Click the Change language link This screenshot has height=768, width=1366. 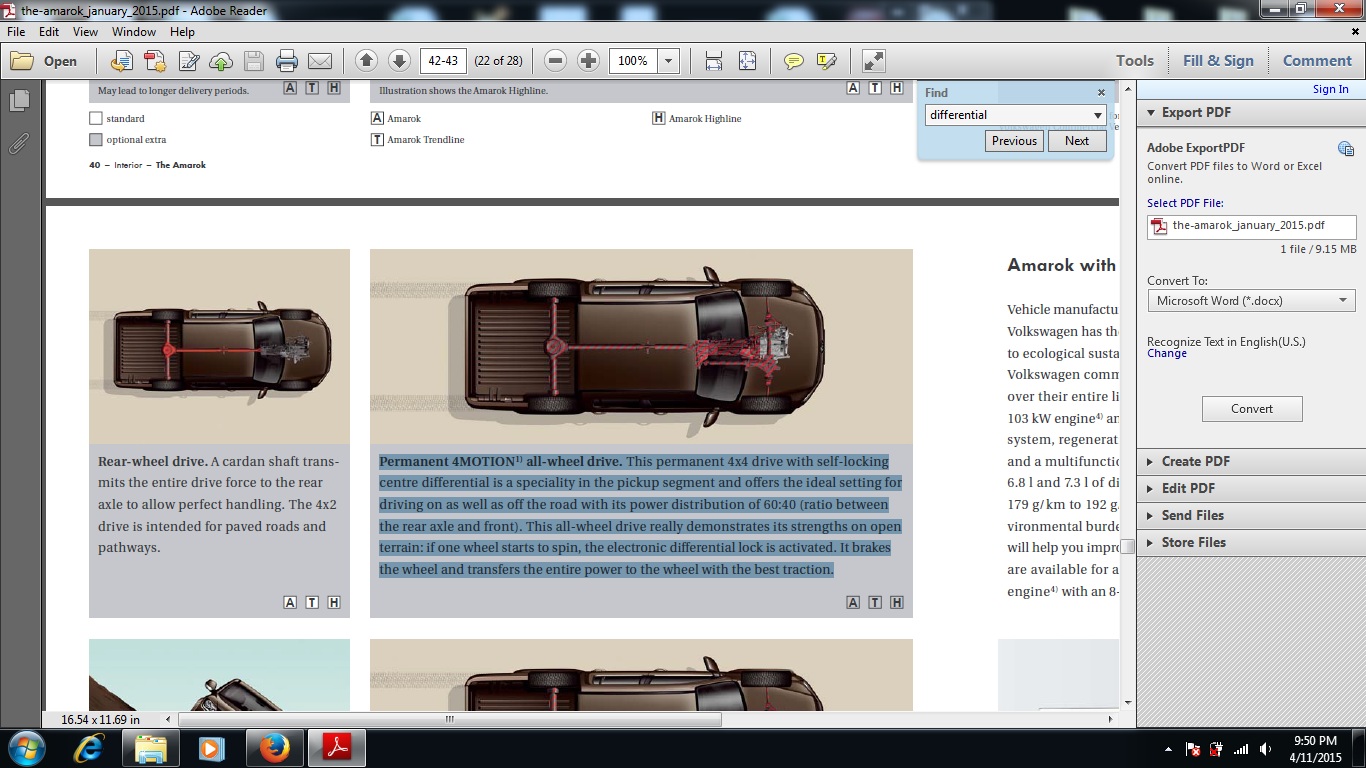click(1167, 353)
